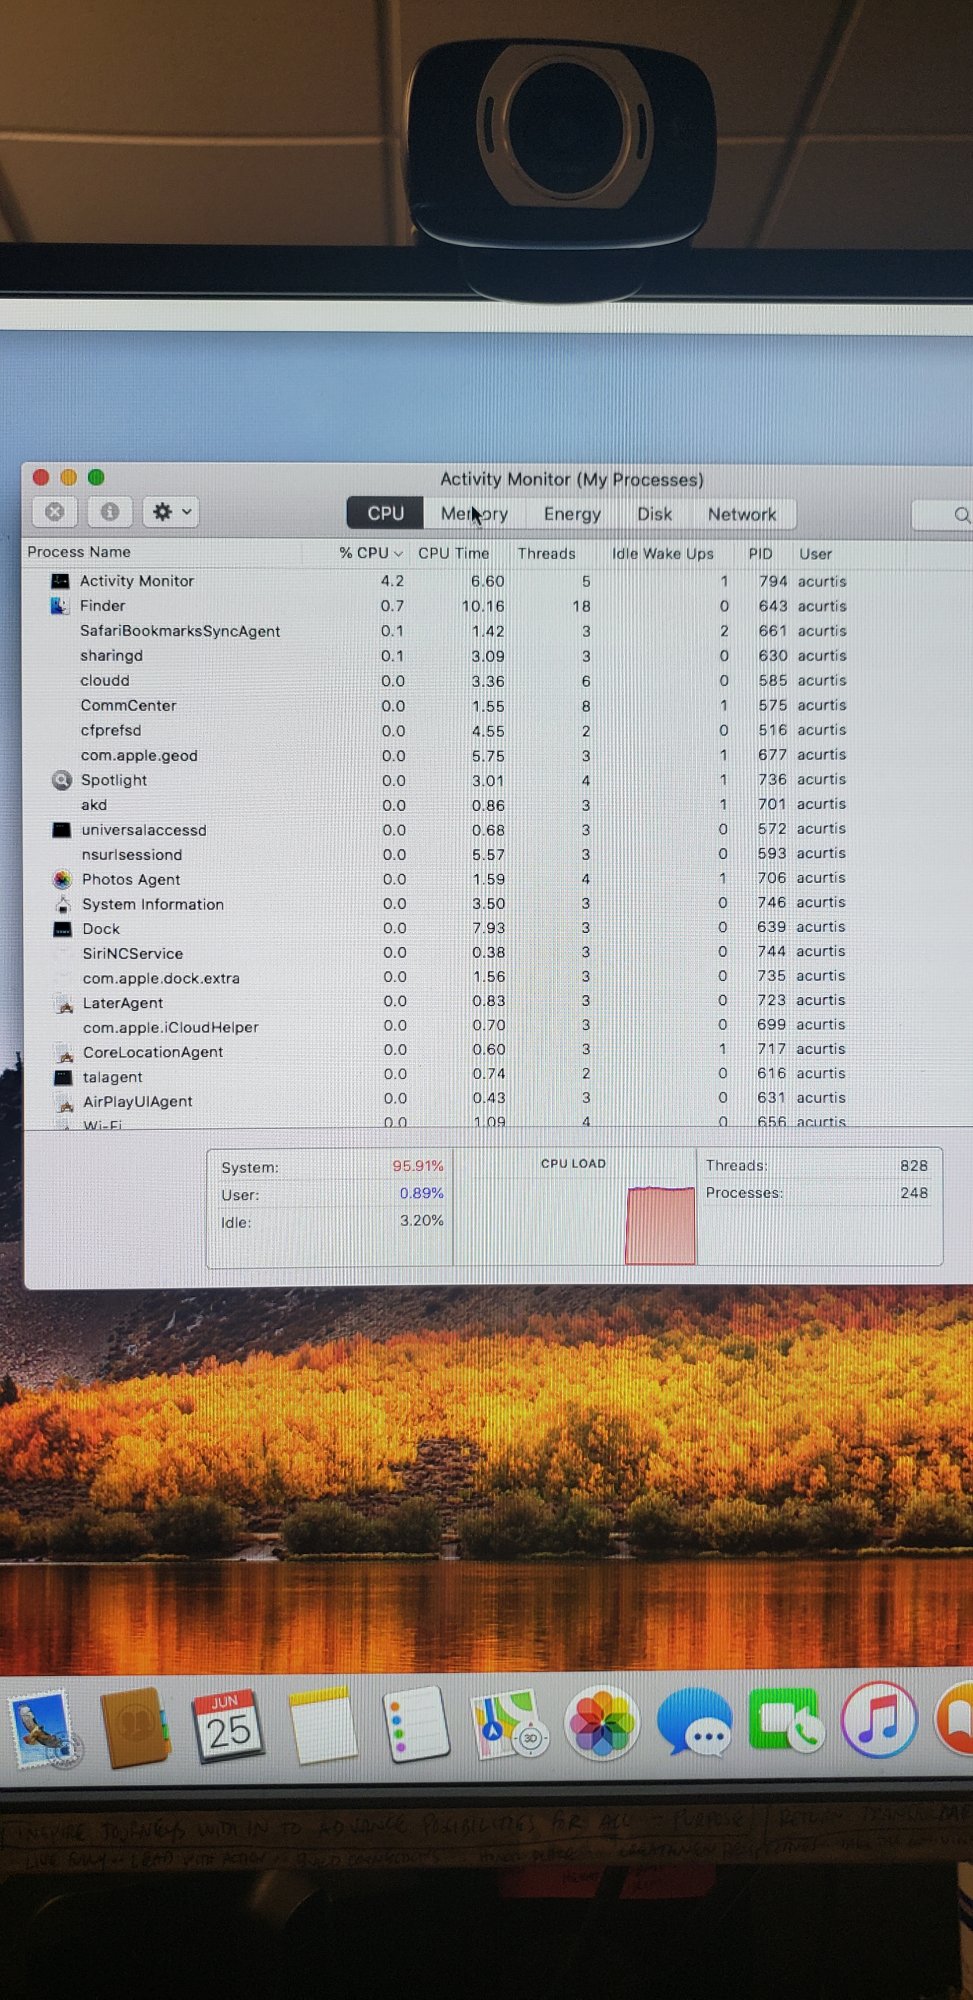Sort by Process Name column header
973x2000 pixels.
79,552
